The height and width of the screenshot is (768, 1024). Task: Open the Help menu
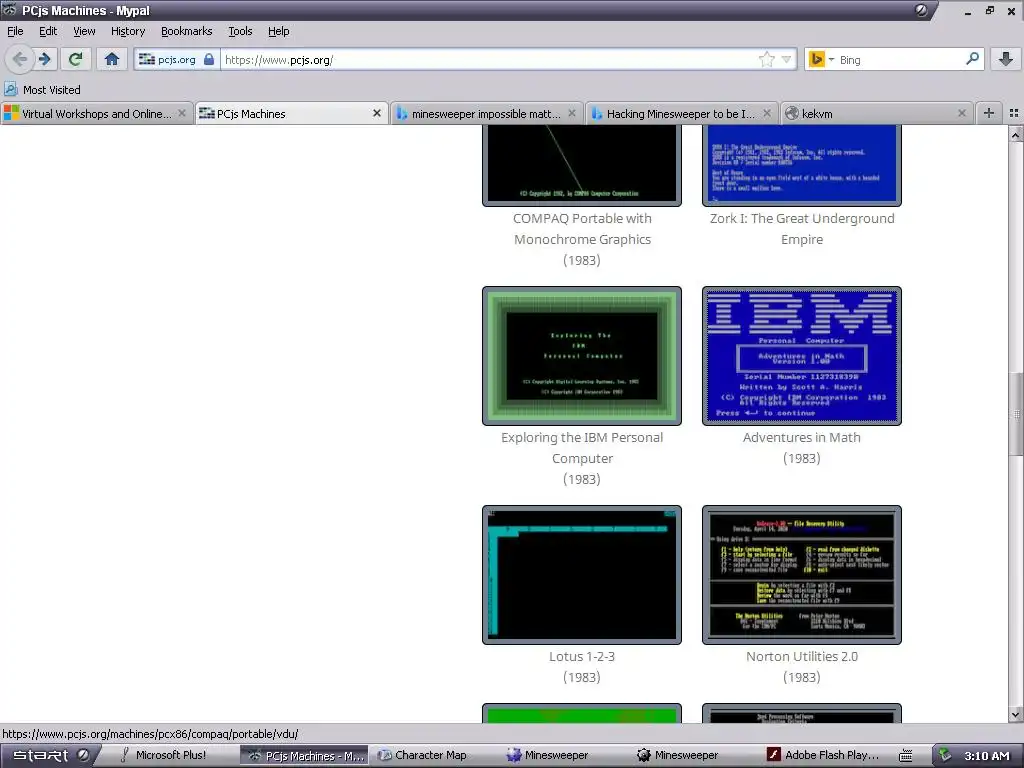pos(278,31)
